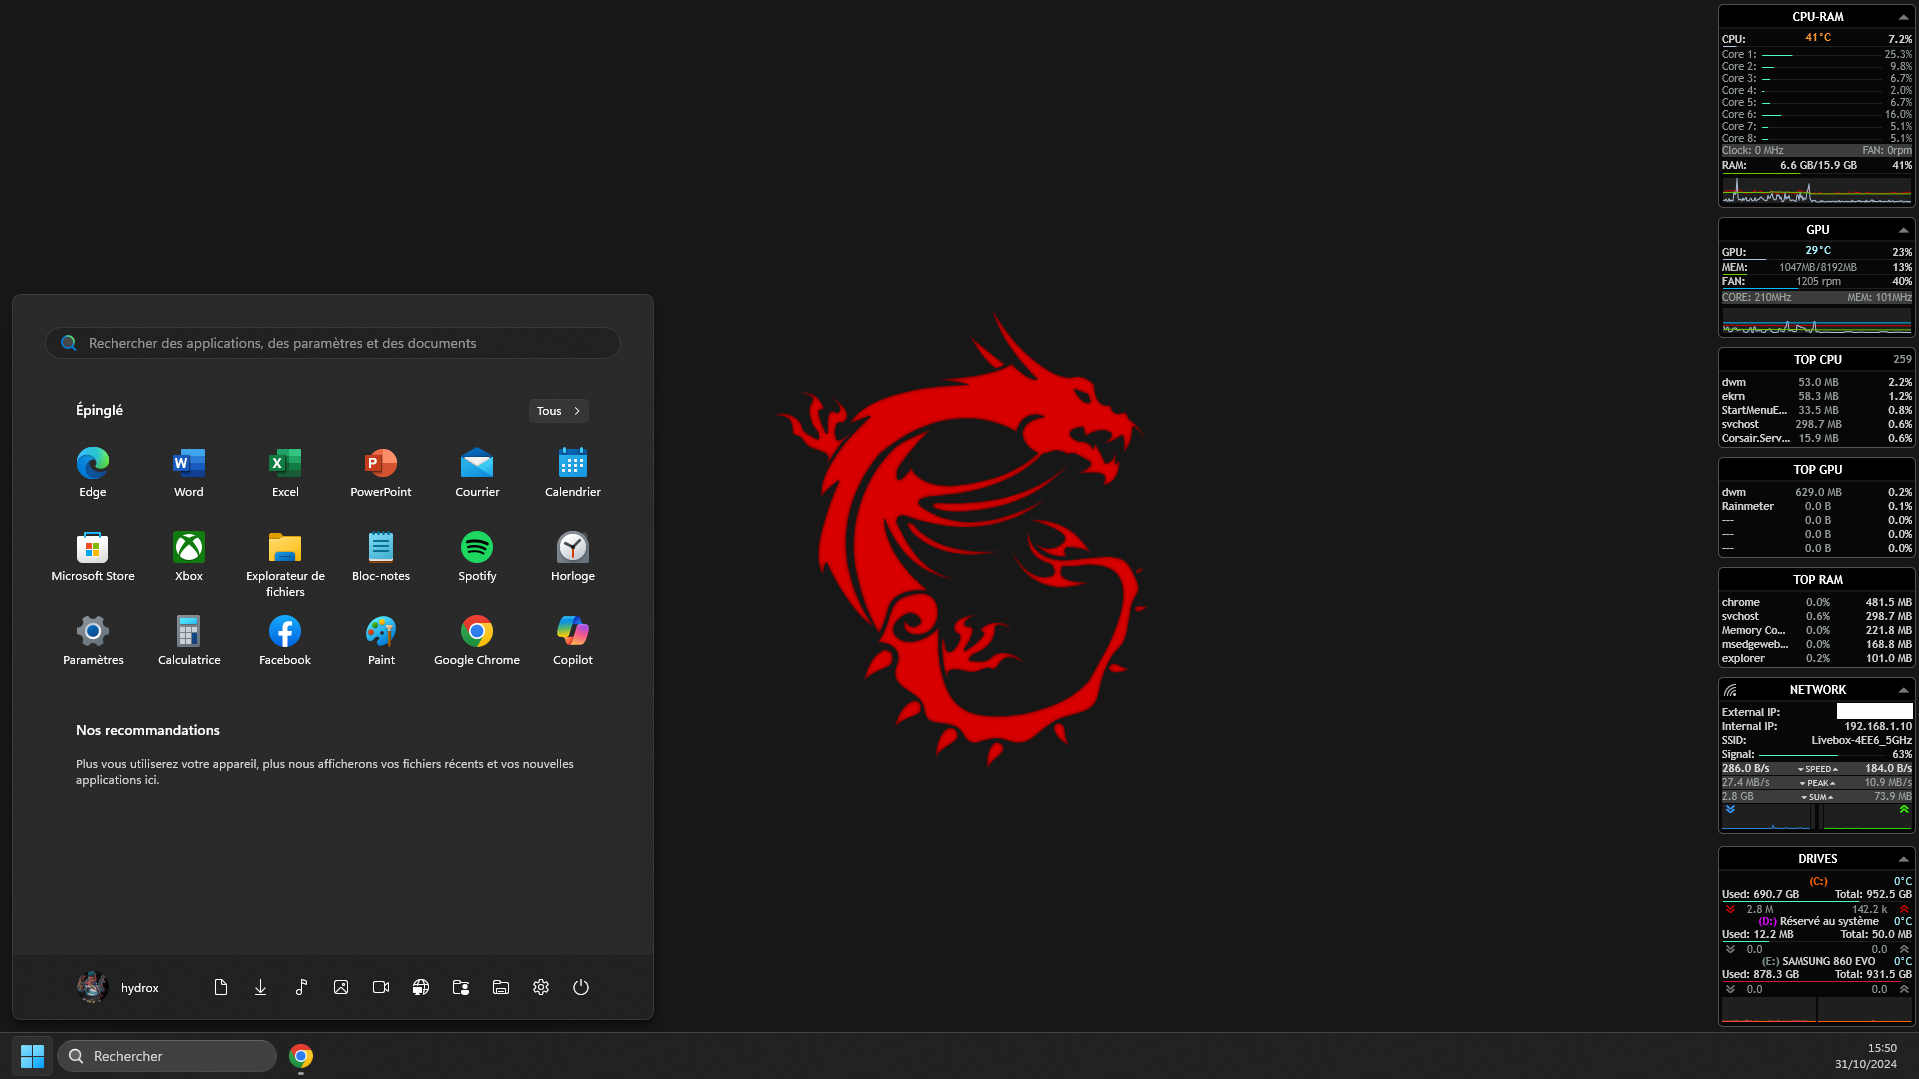Image resolution: width=1919 pixels, height=1079 pixels.
Task: Open Network shortcut in Start footer
Action: point(421,987)
